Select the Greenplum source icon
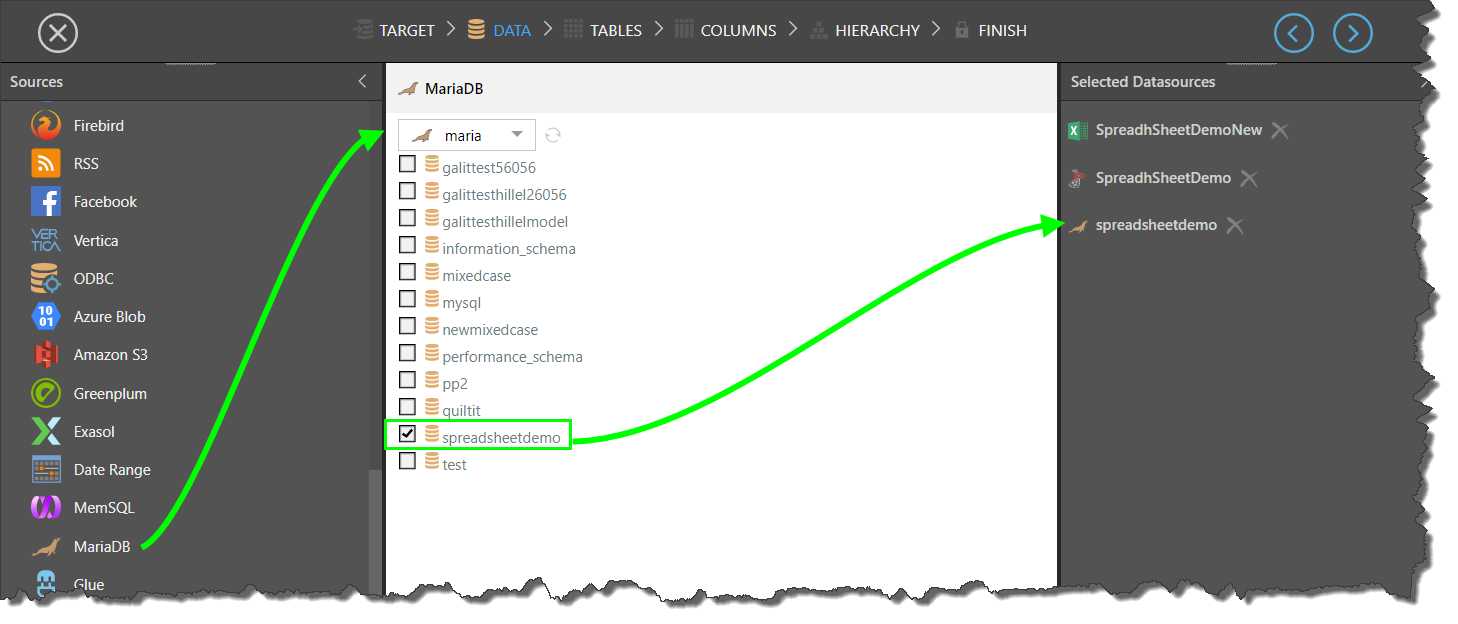This screenshot has height=624, width=1458. [x=46, y=393]
